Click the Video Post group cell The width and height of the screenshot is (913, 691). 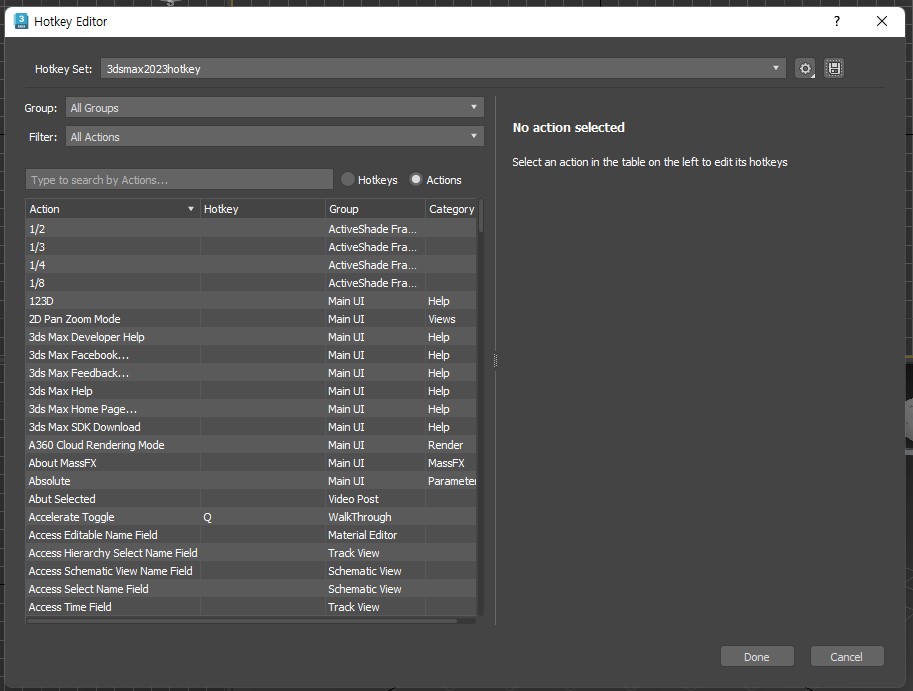click(x=375, y=499)
